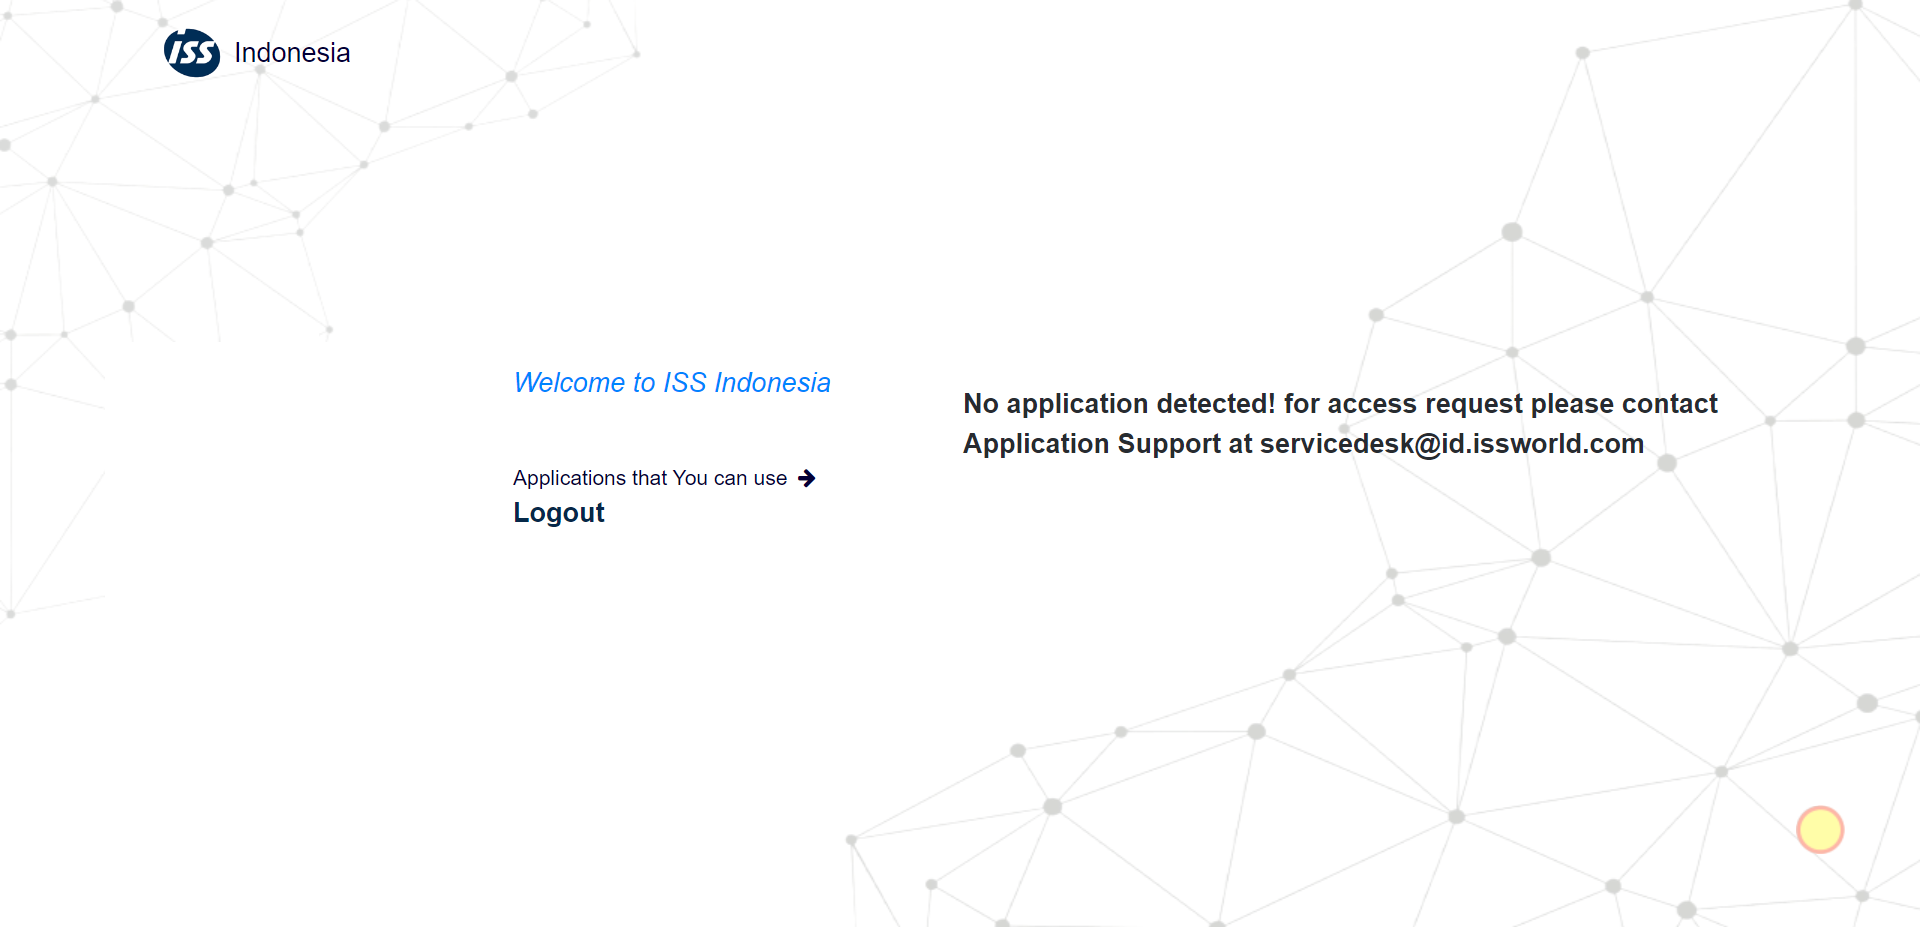The image size is (1920, 927).
Task: Click the servicedesk@id.issworld.com email address
Action: [x=1451, y=444]
